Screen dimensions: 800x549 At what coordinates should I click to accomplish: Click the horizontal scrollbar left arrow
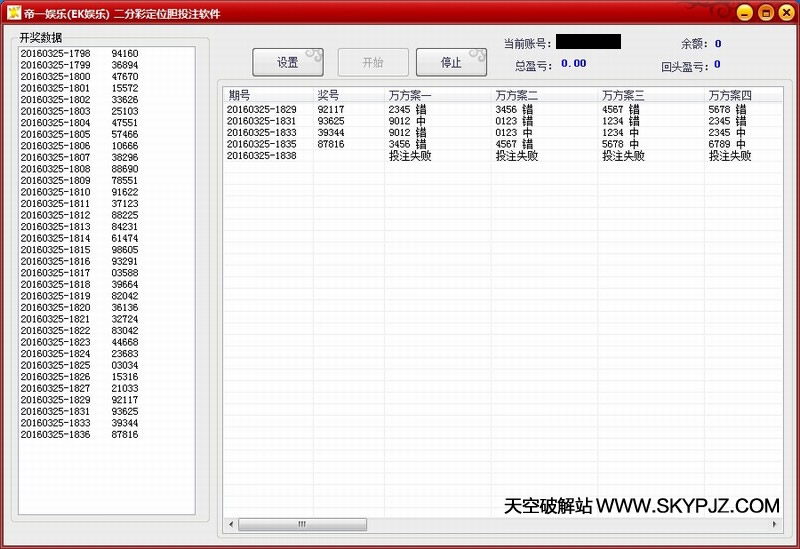pos(230,524)
